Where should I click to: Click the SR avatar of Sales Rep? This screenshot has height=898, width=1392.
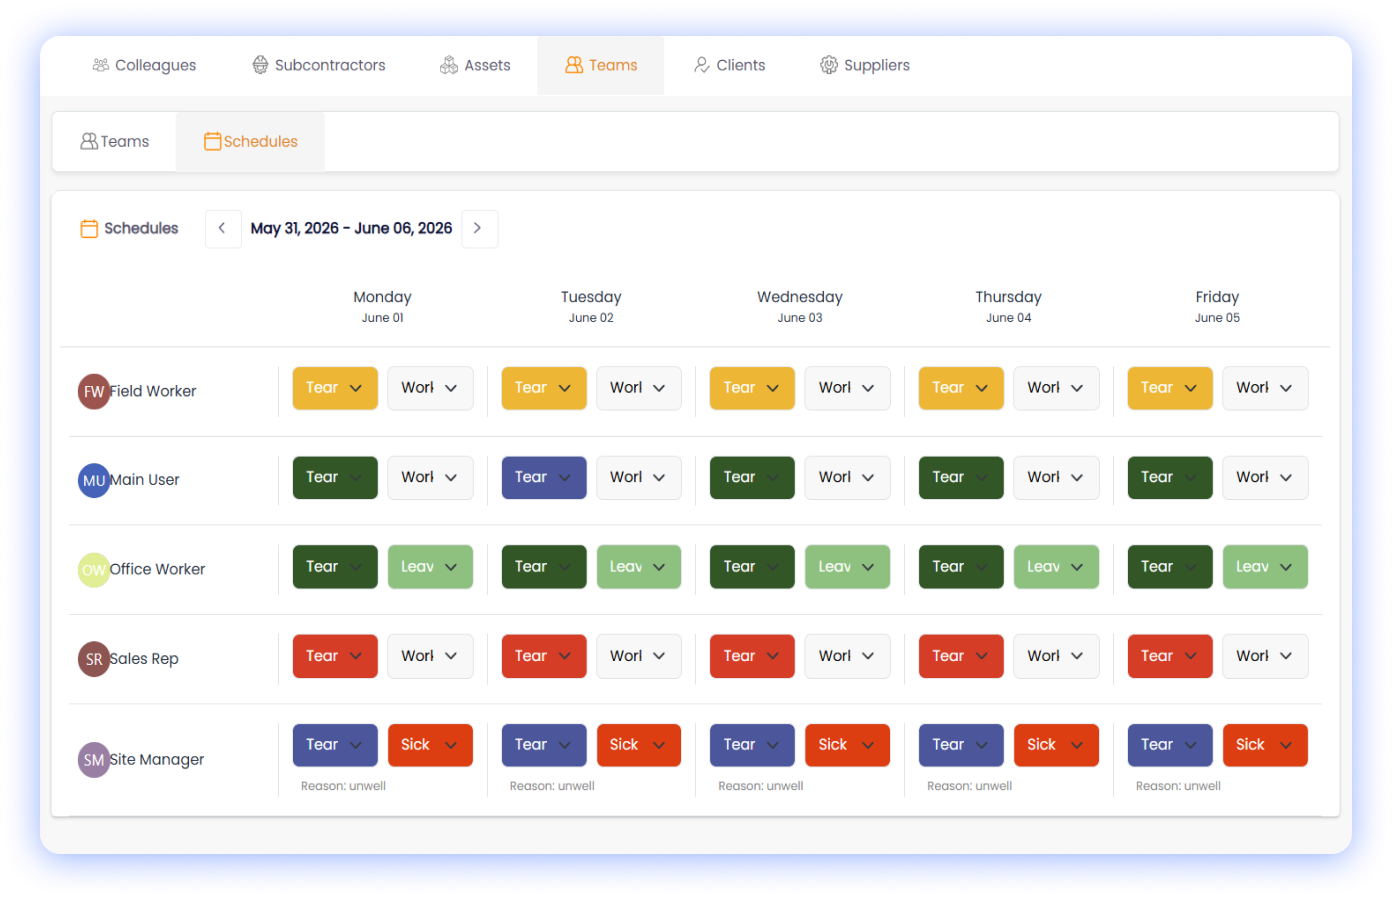(94, 659)
